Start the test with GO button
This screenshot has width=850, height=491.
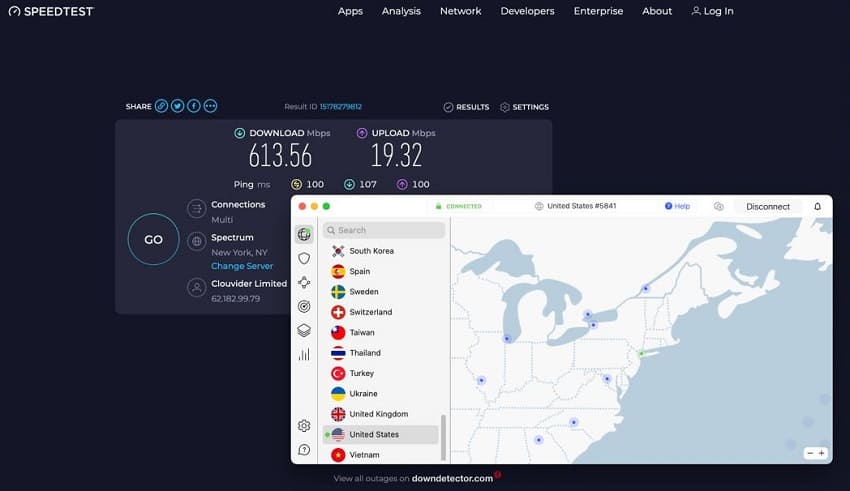coord(153,239)
